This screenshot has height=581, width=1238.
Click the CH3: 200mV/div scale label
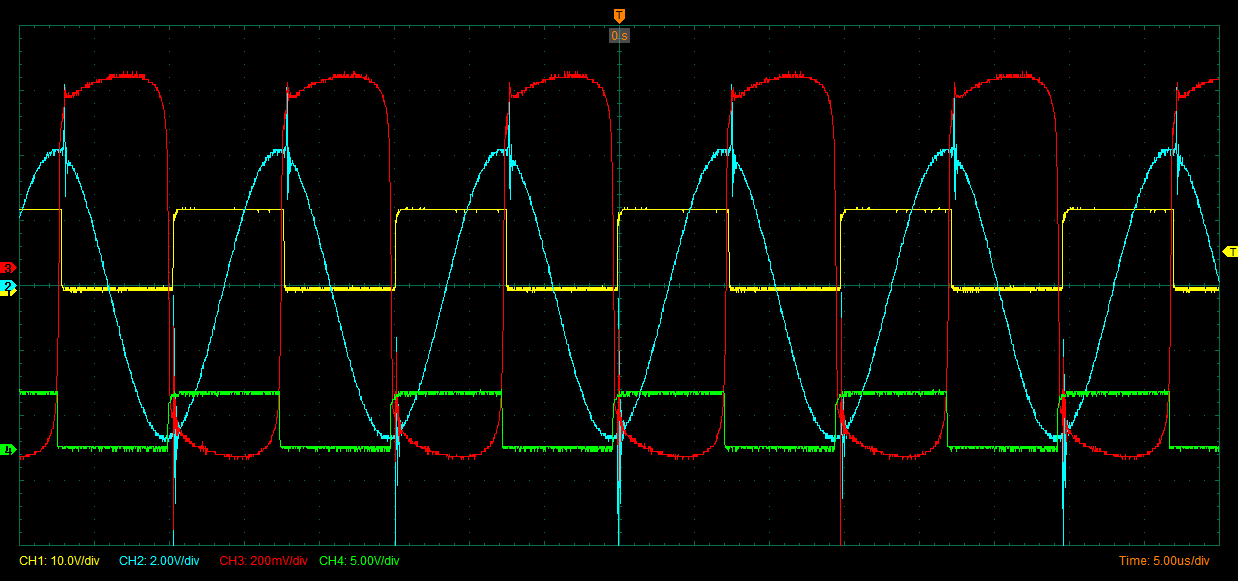tap(264, 561)
